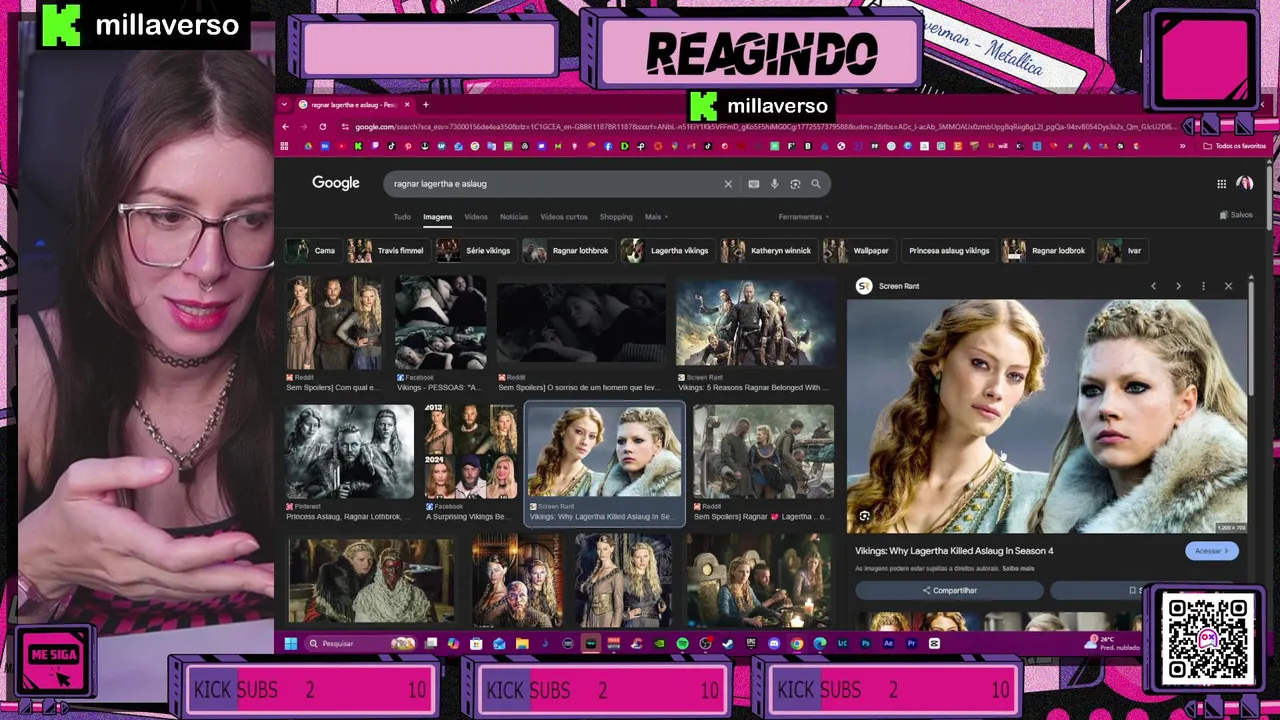Screen dimensions: 1280x720
Task: Launch After Effects from the taskbar
Action: coord(889,643)
